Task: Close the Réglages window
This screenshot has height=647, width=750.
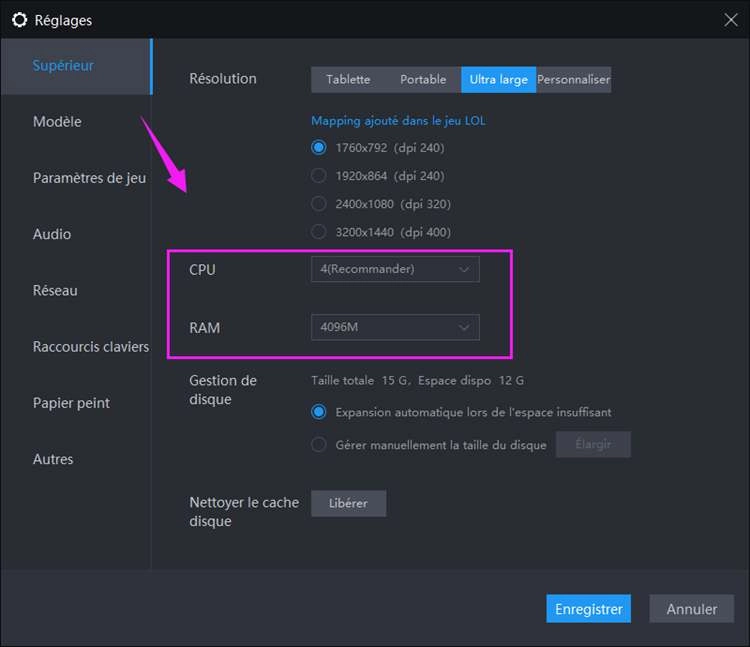Action: tap(731, 19)
